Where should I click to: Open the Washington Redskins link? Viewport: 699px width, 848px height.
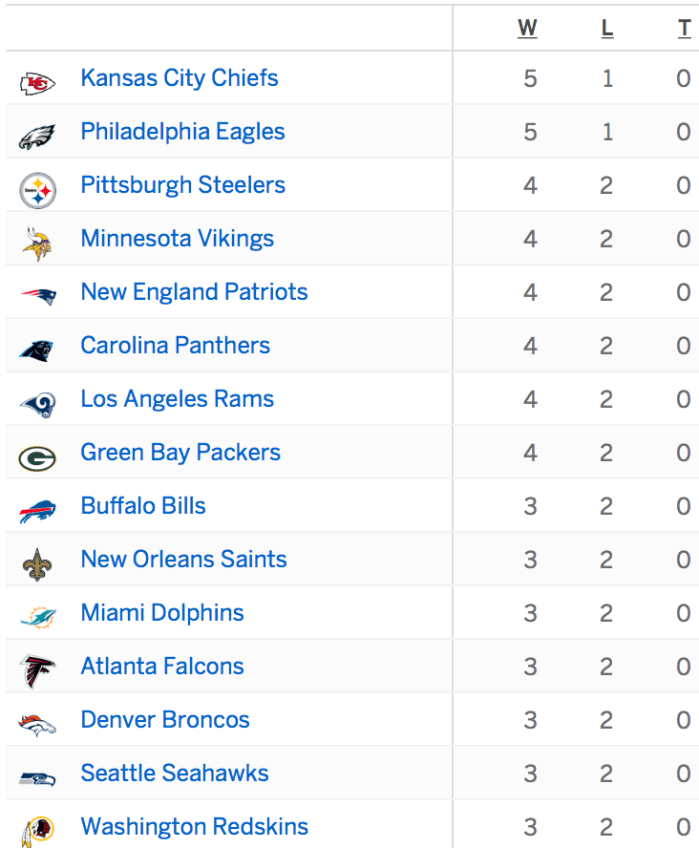(x=194, y=827)
